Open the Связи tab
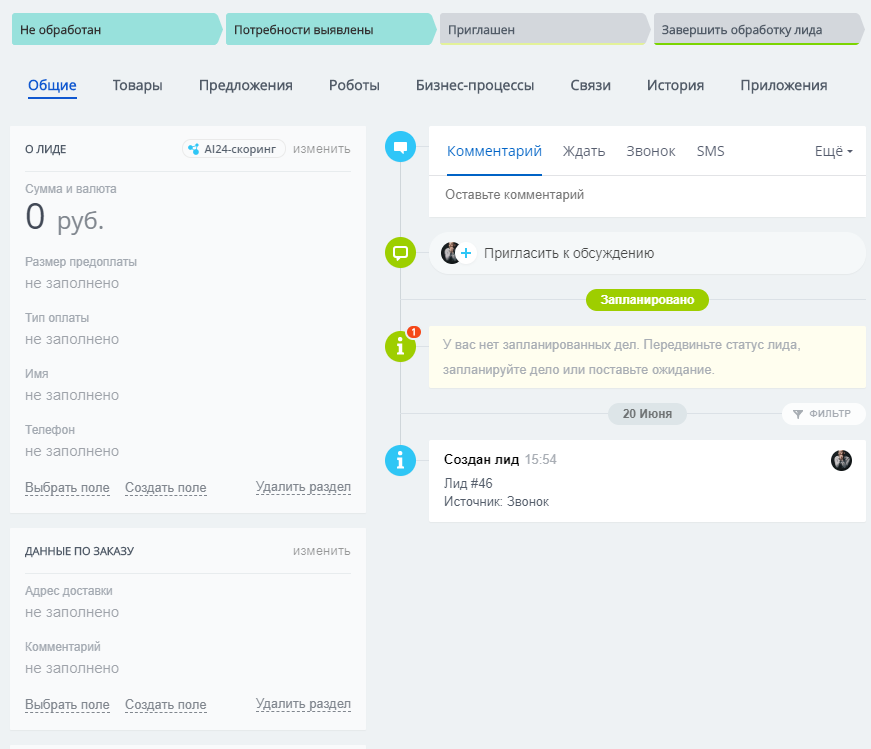This screenshot has height=749, width=871. [590, 86]
